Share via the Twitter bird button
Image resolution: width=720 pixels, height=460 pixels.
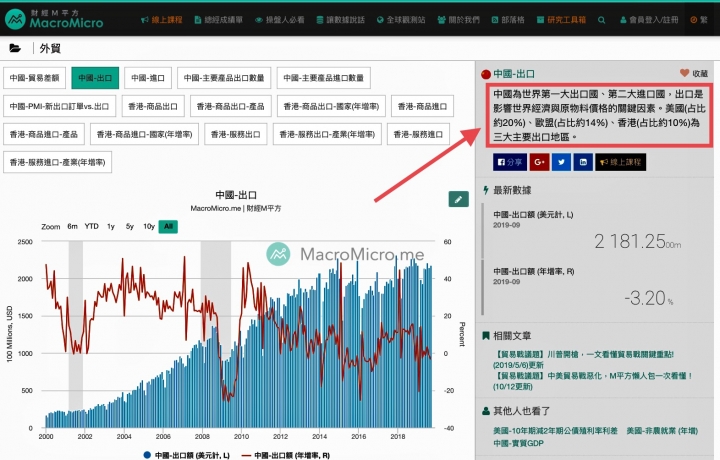pos(561,162)
